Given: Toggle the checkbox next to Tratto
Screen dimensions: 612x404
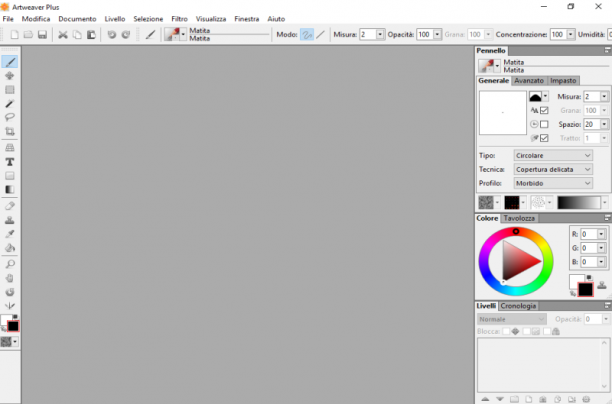Looking at the screenshot, I should coord(544,138).
